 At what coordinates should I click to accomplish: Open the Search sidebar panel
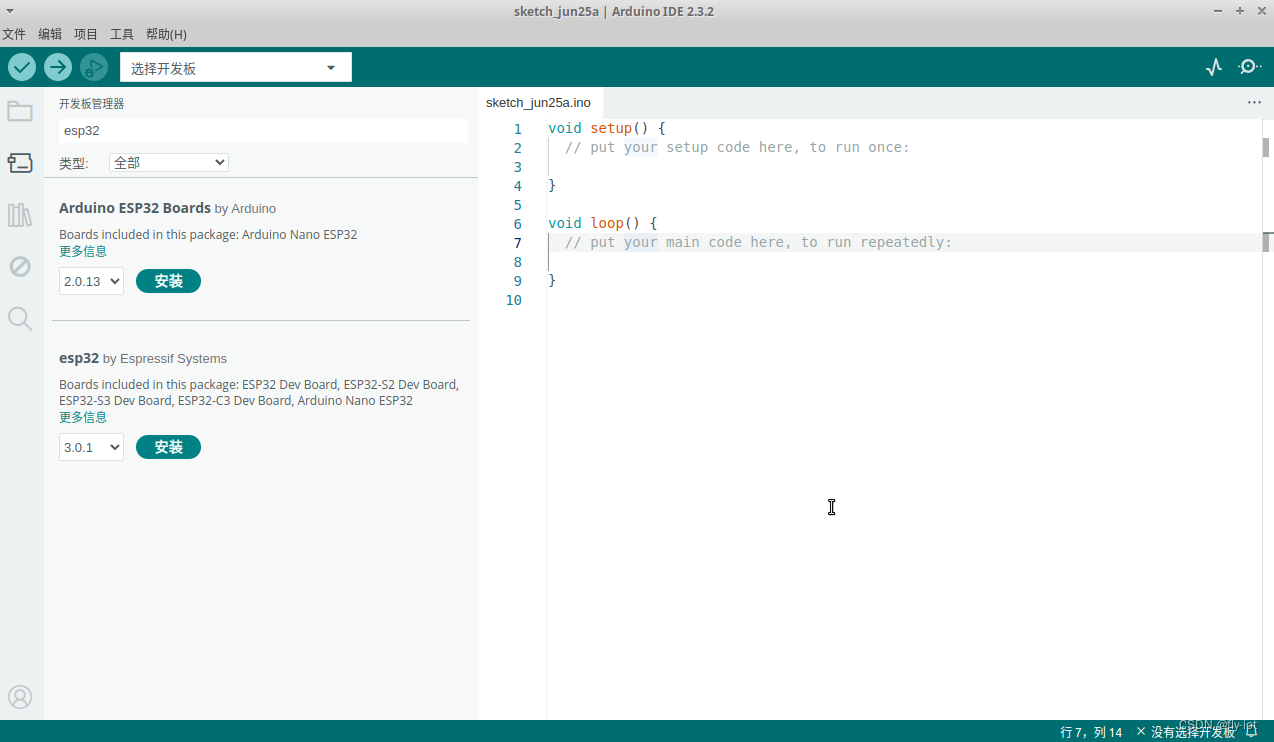(x=20, y=319)
